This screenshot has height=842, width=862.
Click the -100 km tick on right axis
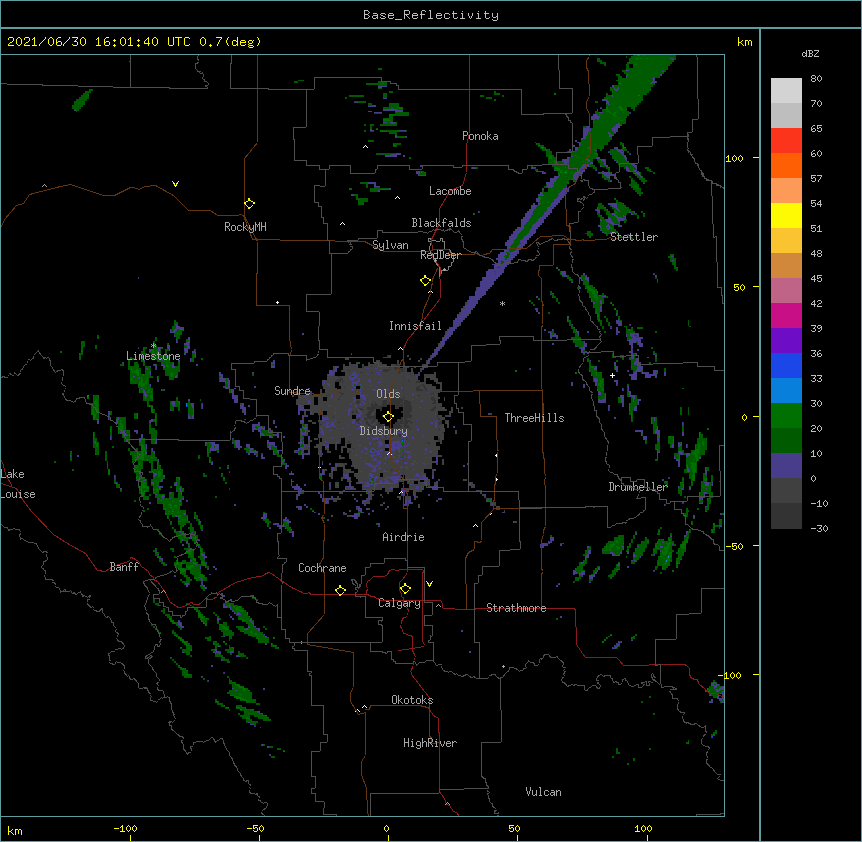tap(730, 675)
